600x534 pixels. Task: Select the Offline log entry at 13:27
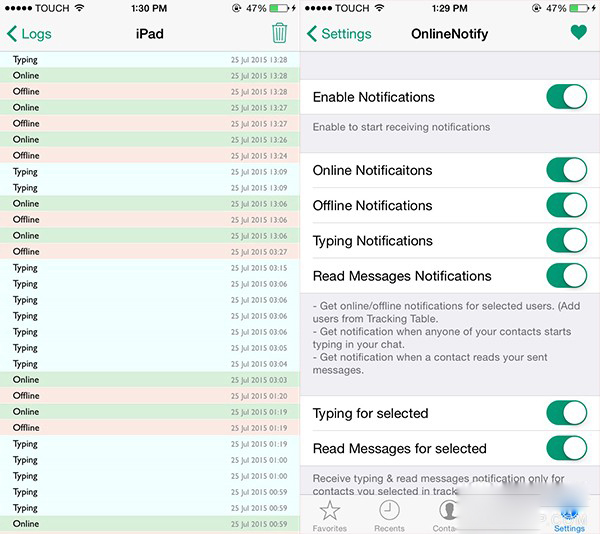[x=150, y=124]
